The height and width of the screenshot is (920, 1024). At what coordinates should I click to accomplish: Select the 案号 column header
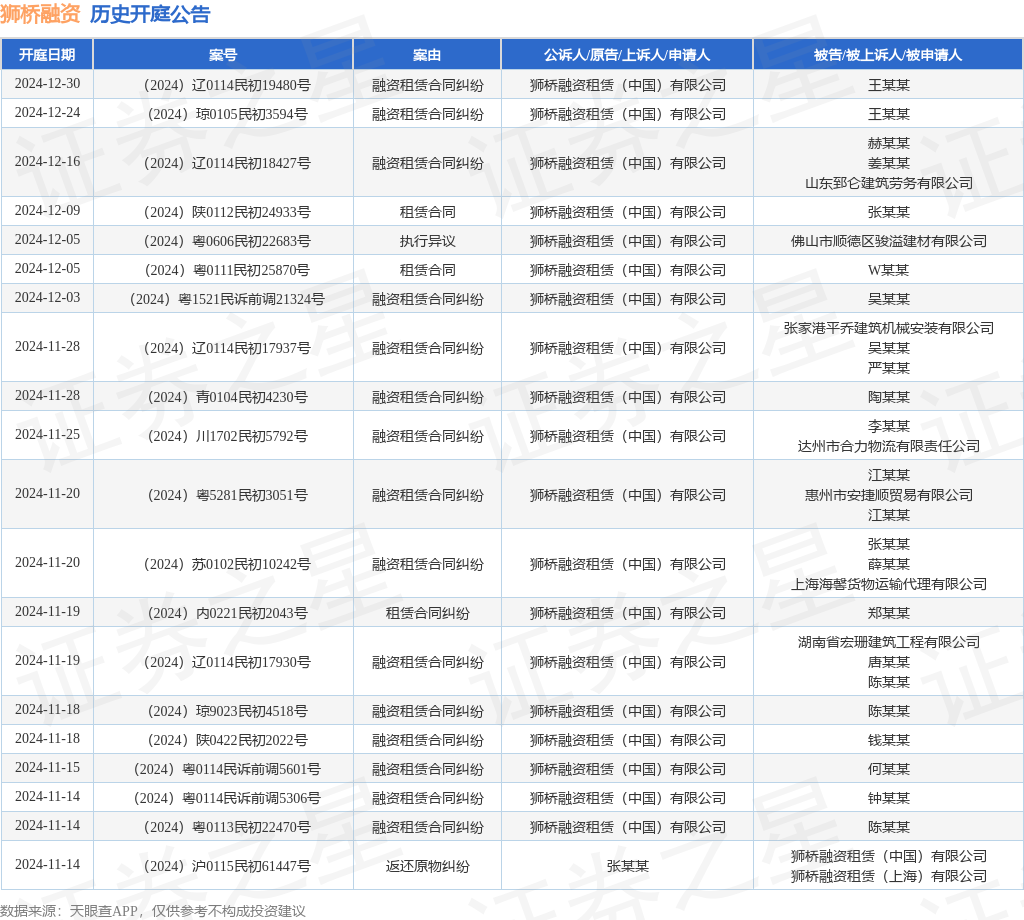click(x=223, y=55)
